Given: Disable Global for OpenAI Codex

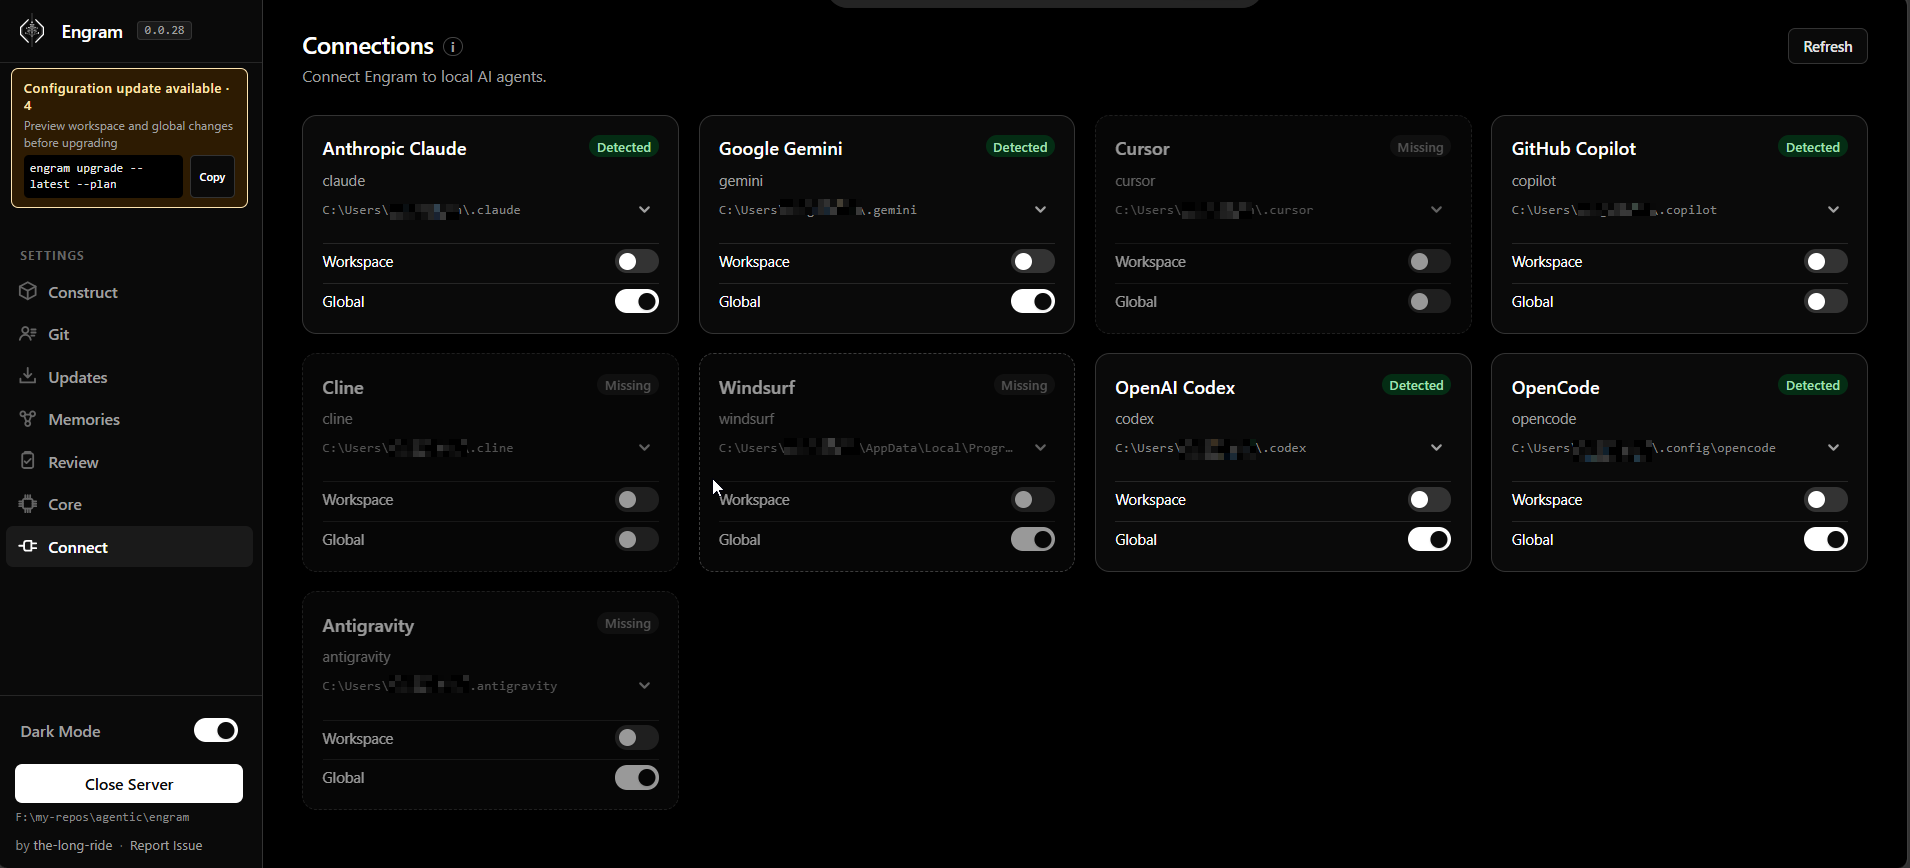Looking at the screenshot, I should click(1429, 539).
